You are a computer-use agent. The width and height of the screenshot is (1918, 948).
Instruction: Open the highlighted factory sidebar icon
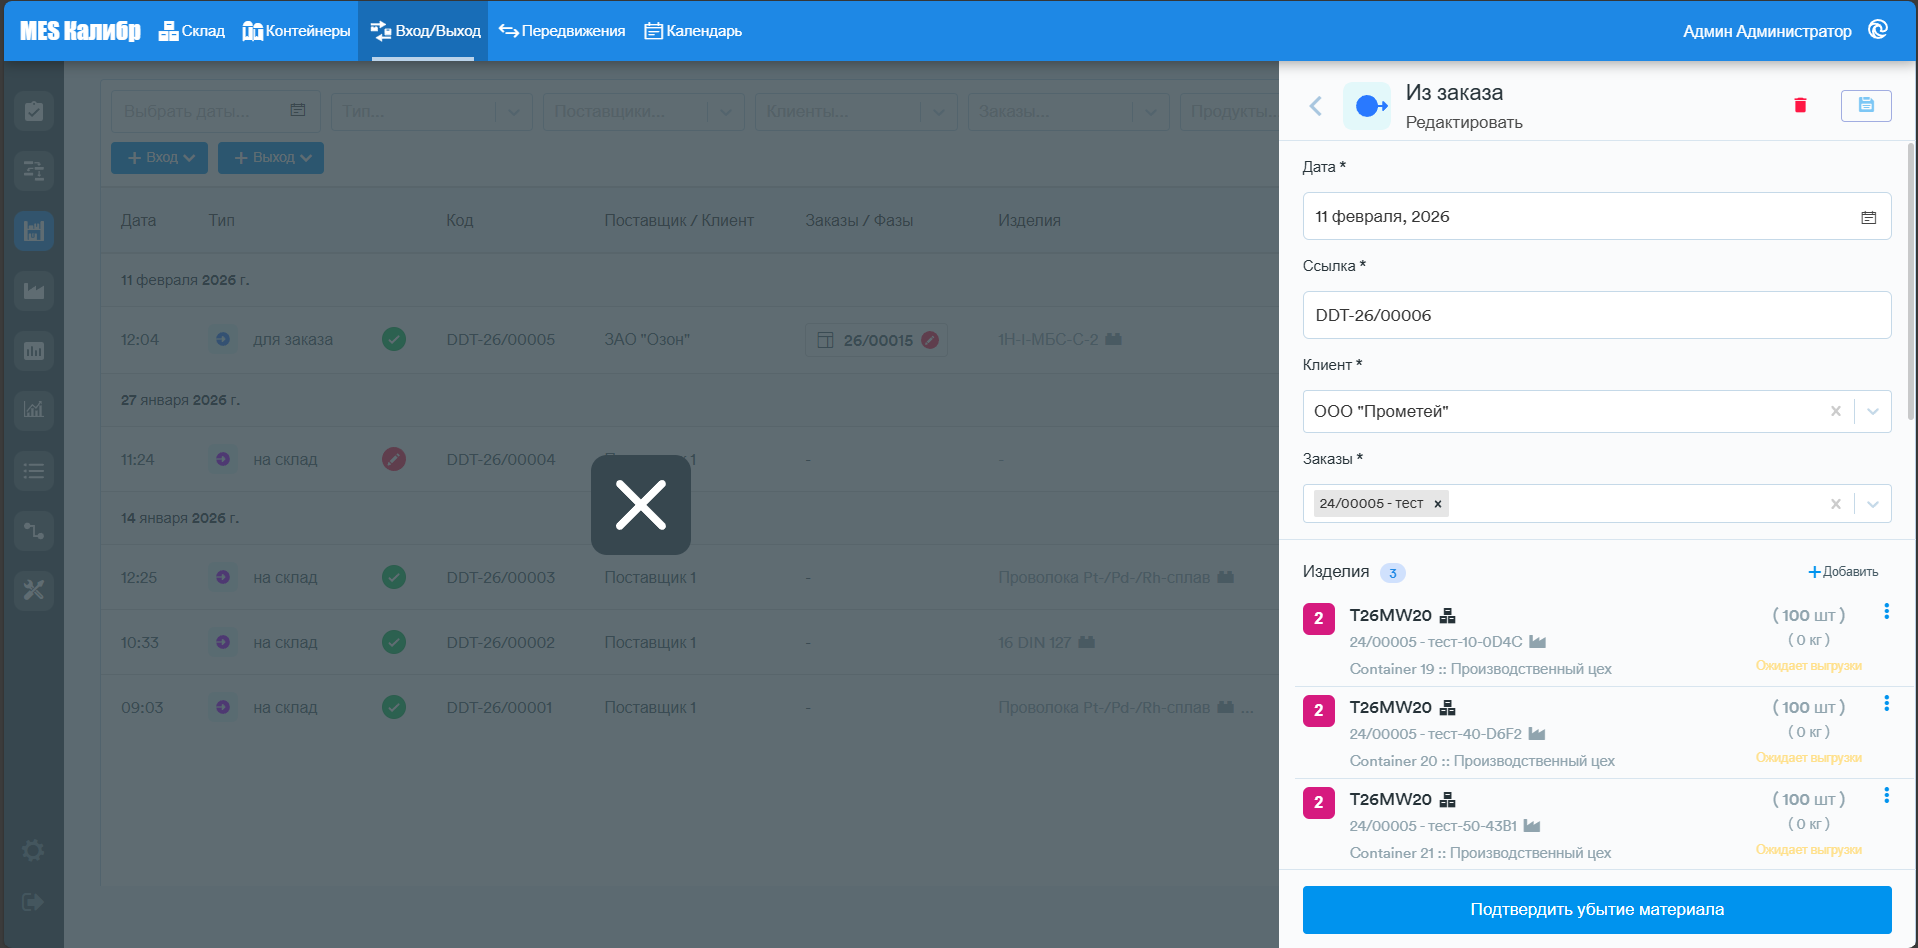click(34, 231)
